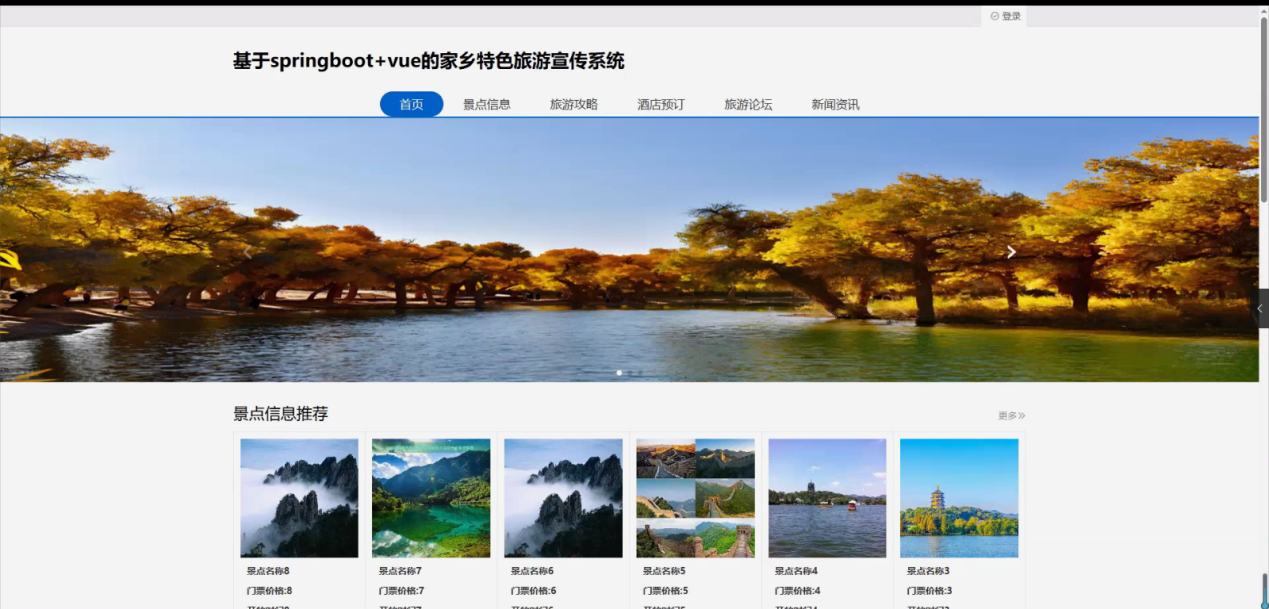Click the text 门票价格:3
Image resolution: width=1269 pixels, height=609 pixels.
929,591
